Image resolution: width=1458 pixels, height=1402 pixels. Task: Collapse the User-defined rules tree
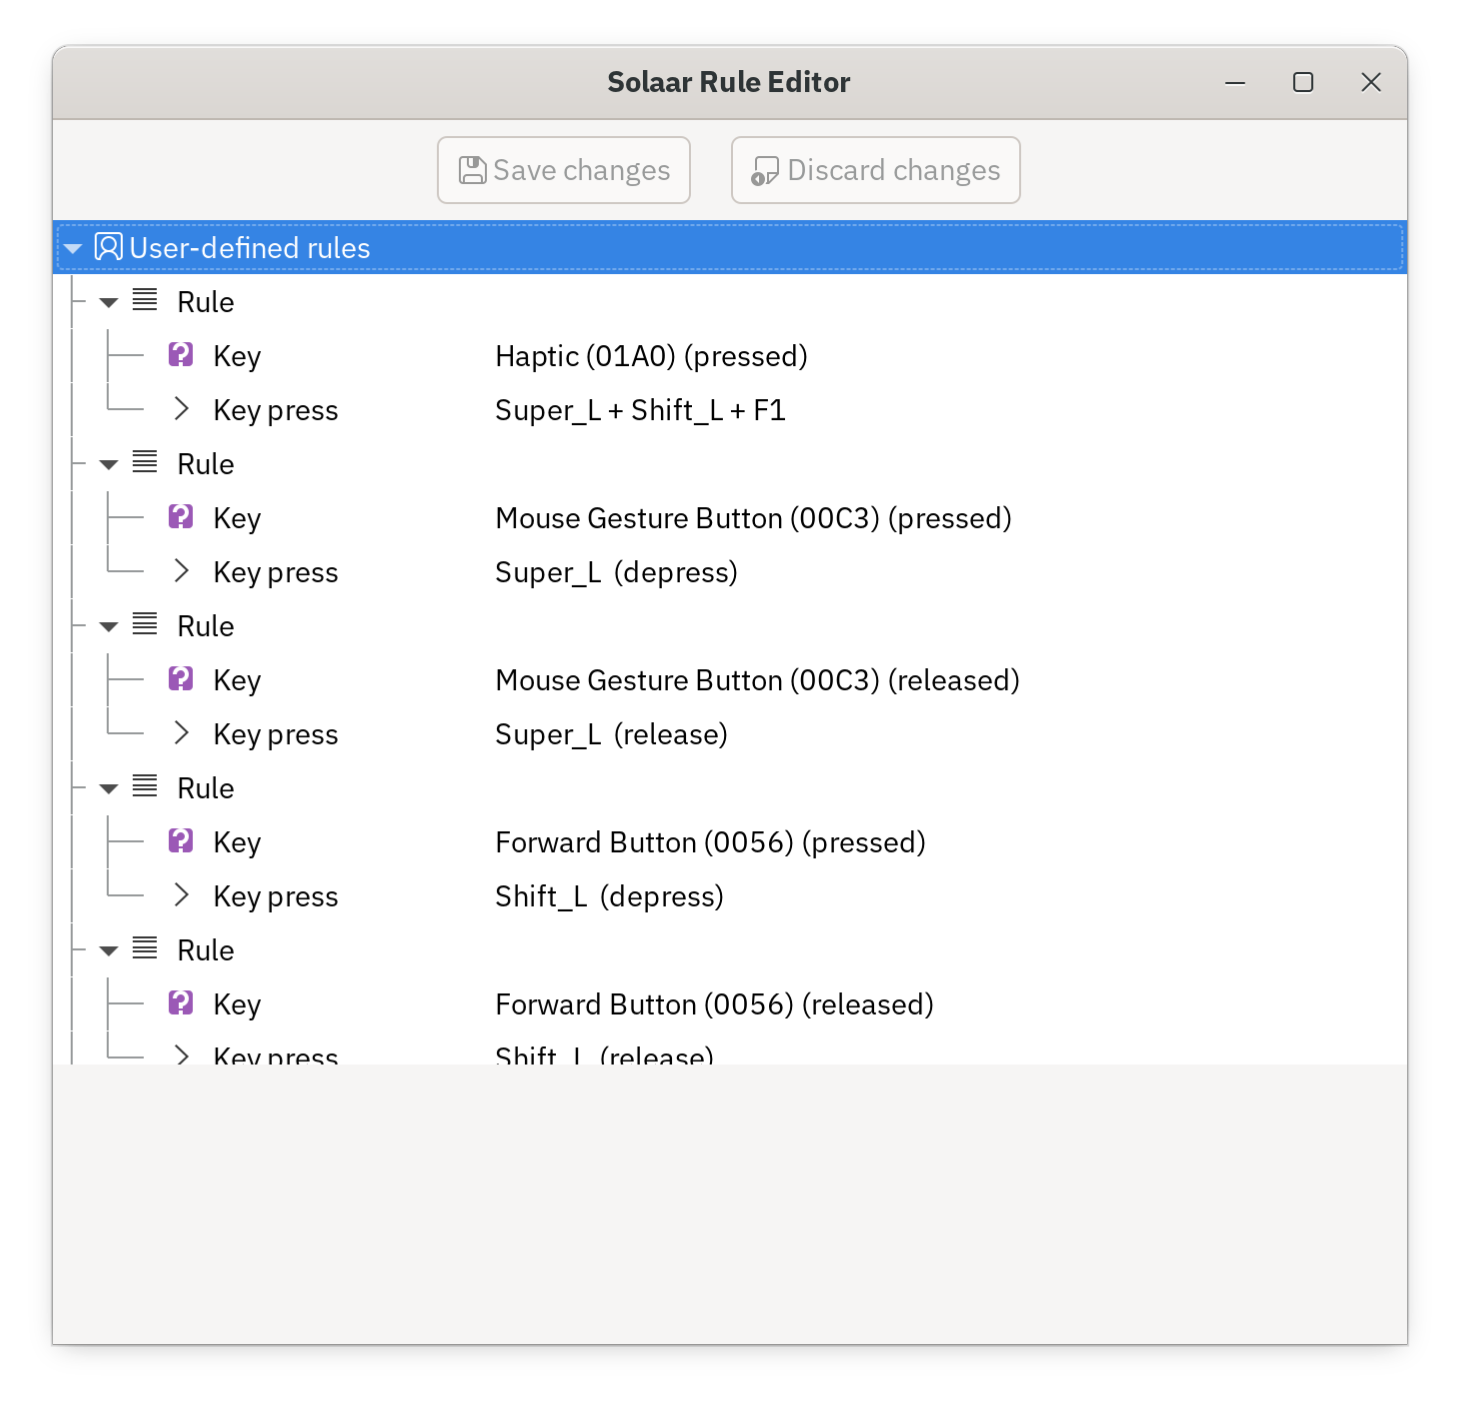73,248
